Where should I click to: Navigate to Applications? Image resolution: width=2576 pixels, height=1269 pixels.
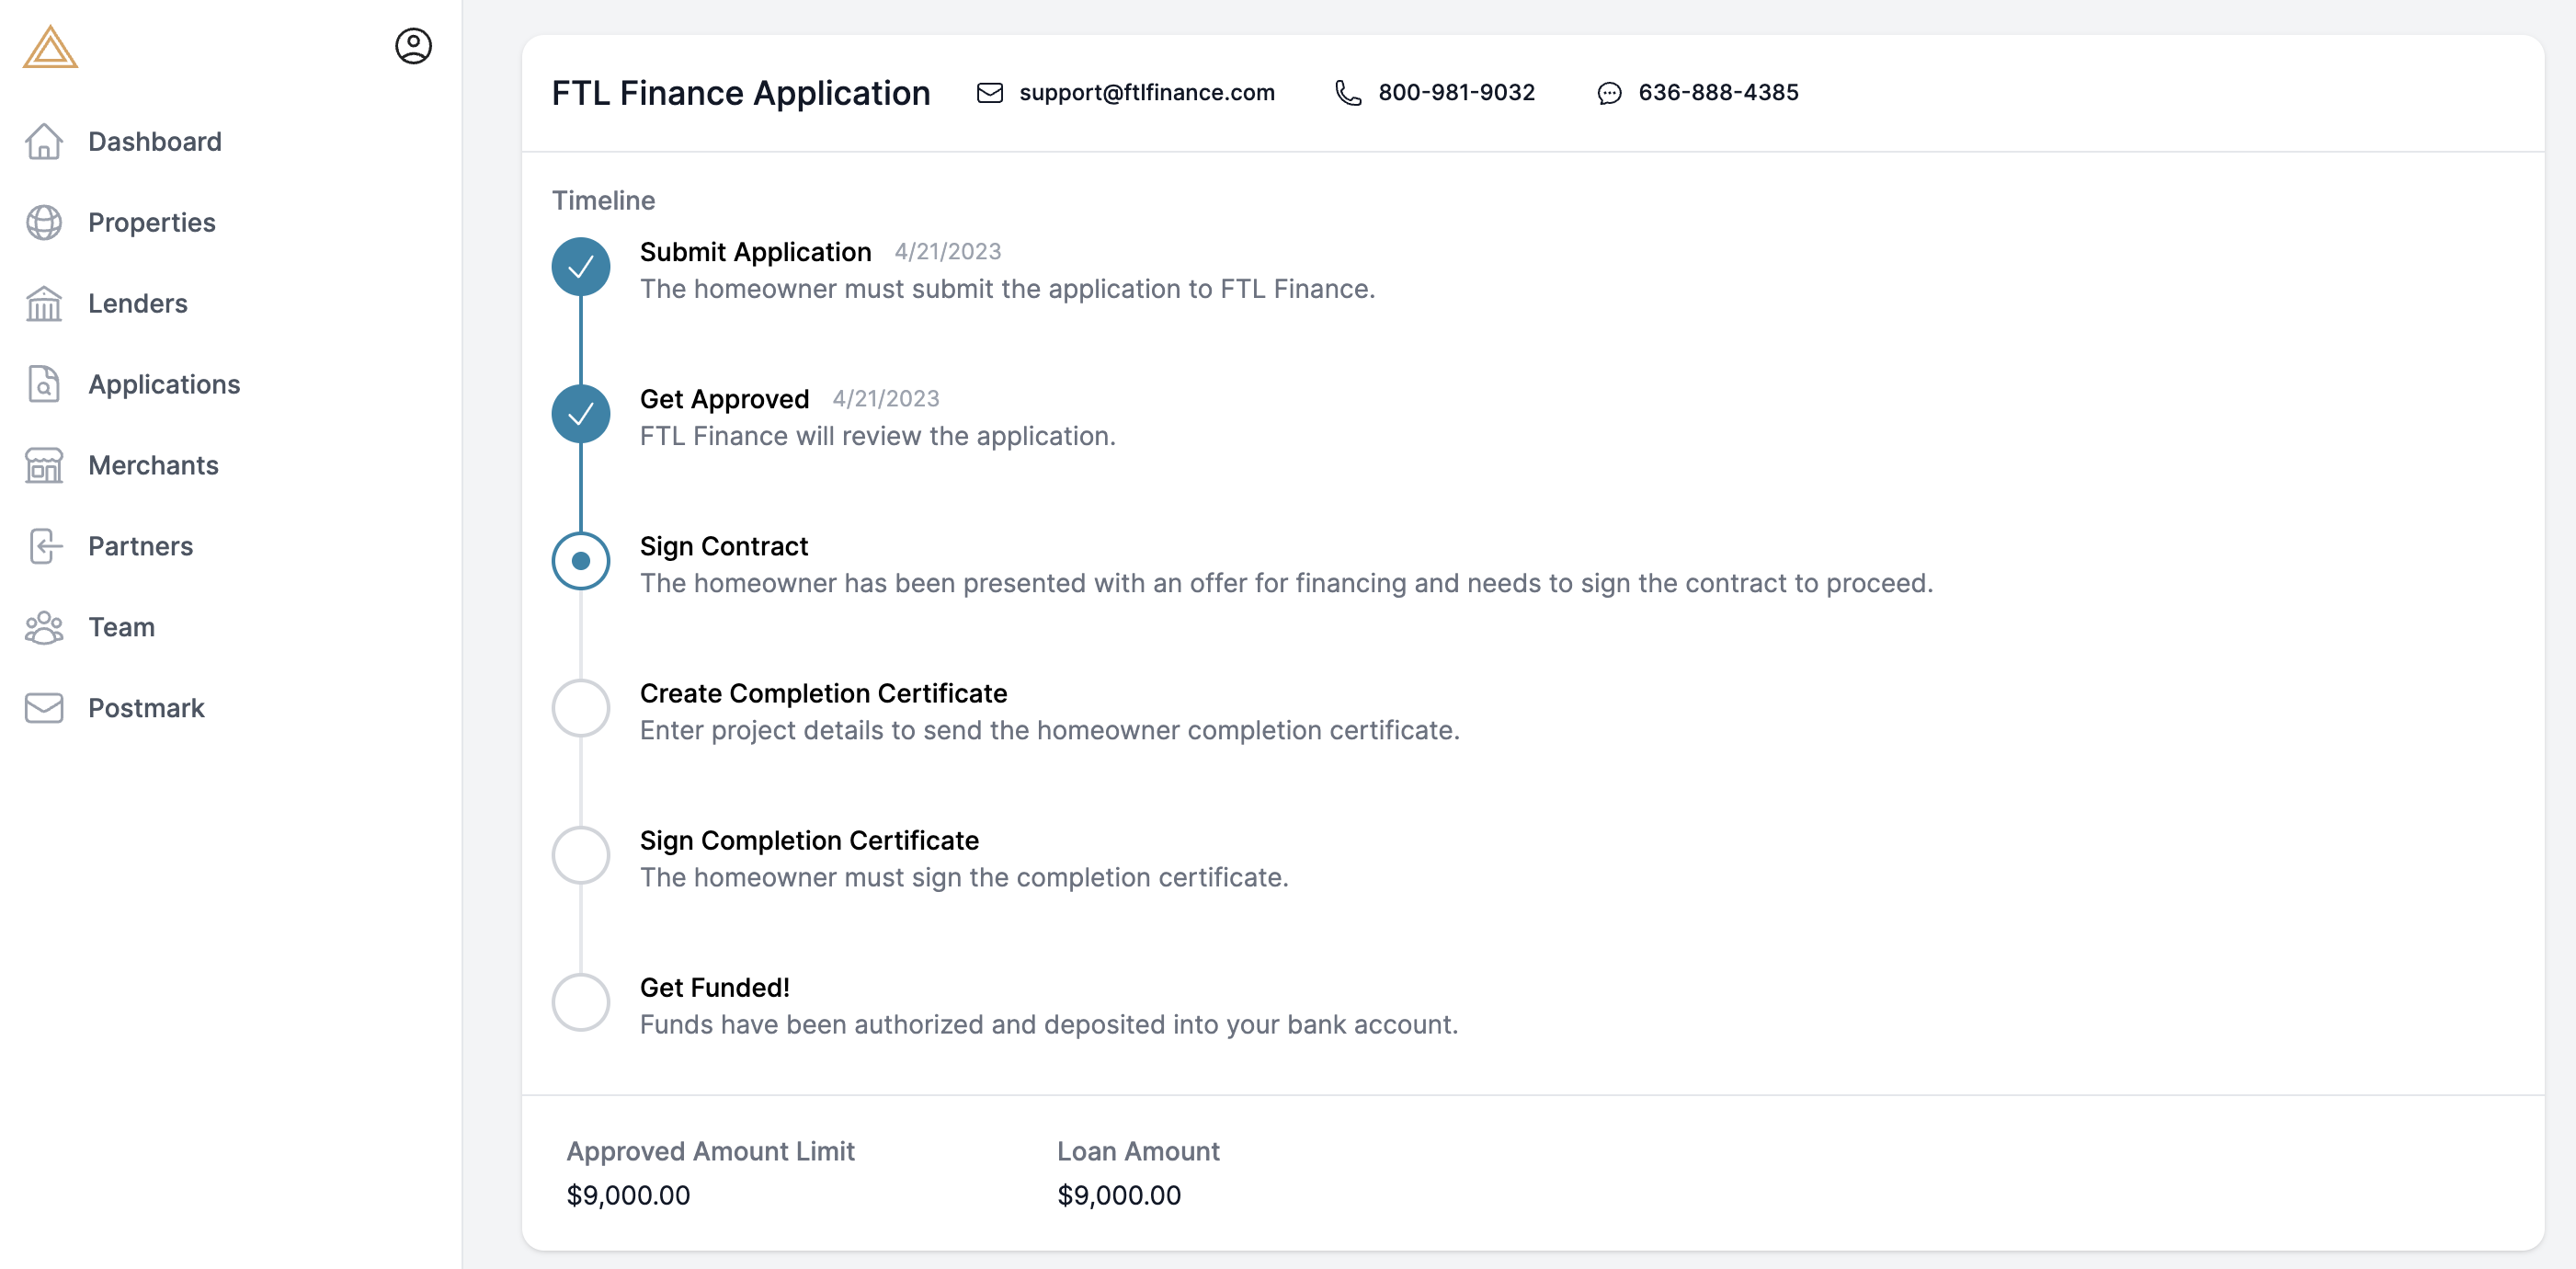point(164,385)
